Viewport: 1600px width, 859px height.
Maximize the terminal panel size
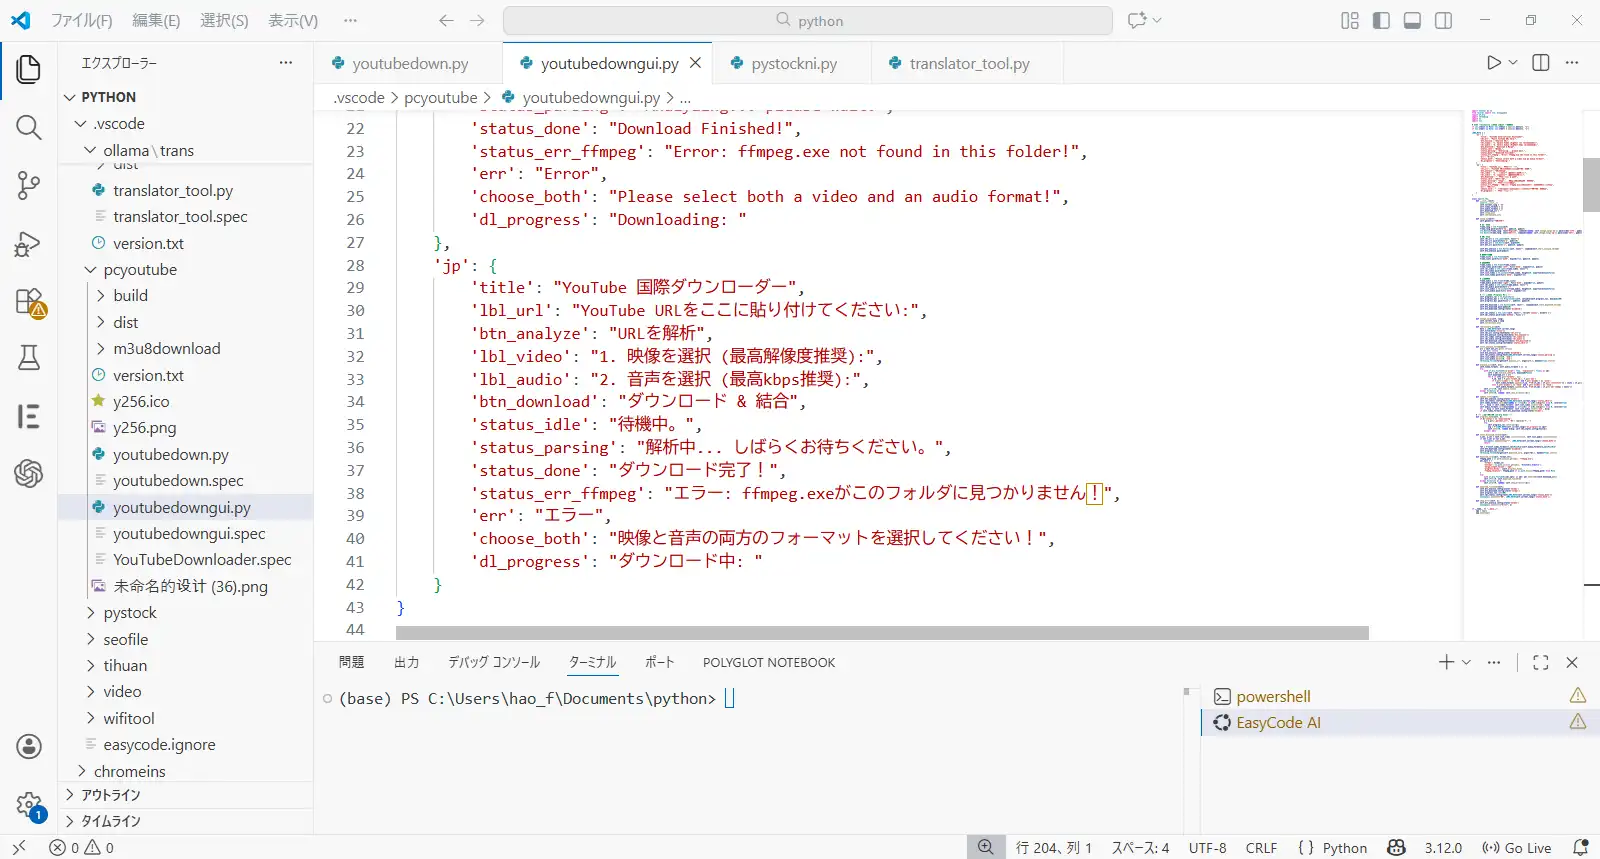1541,662
